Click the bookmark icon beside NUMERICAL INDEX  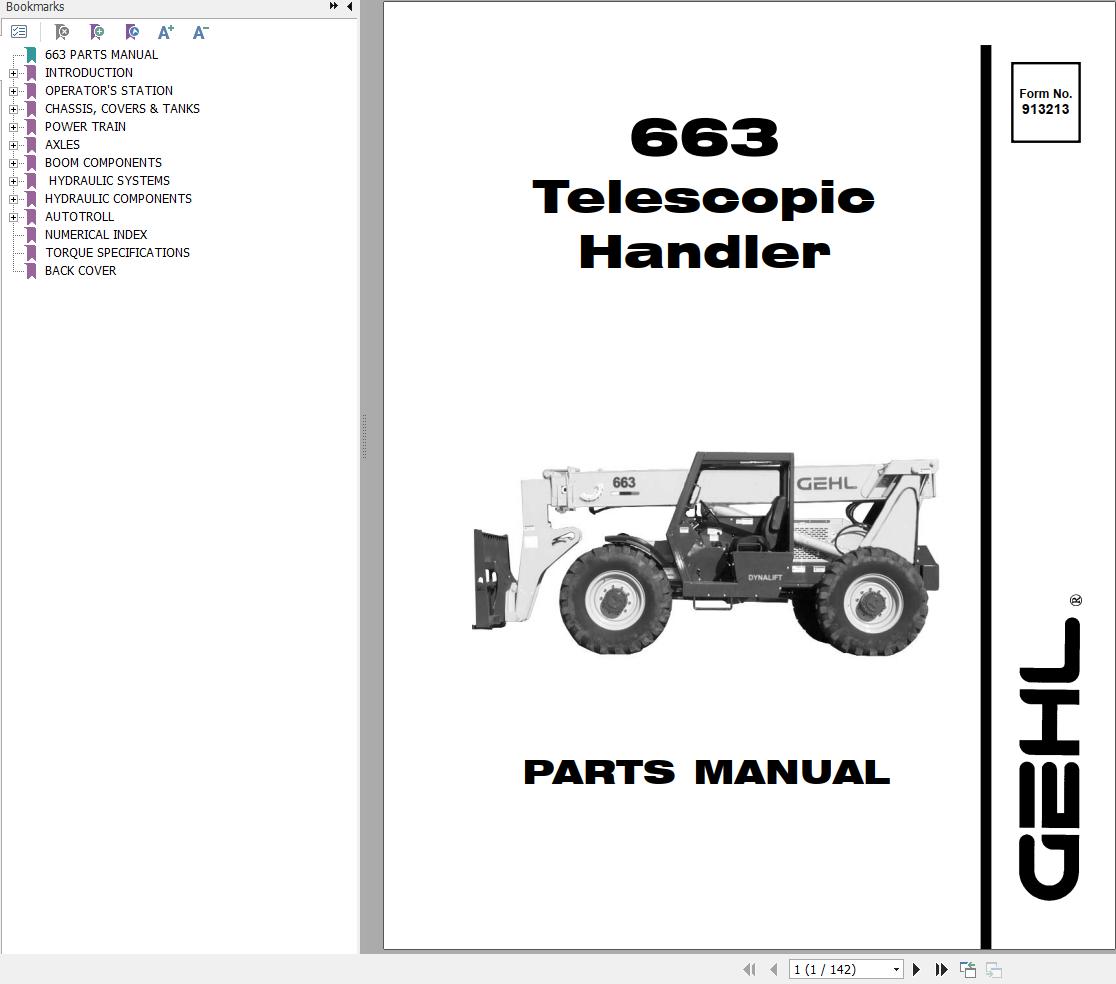31,235
